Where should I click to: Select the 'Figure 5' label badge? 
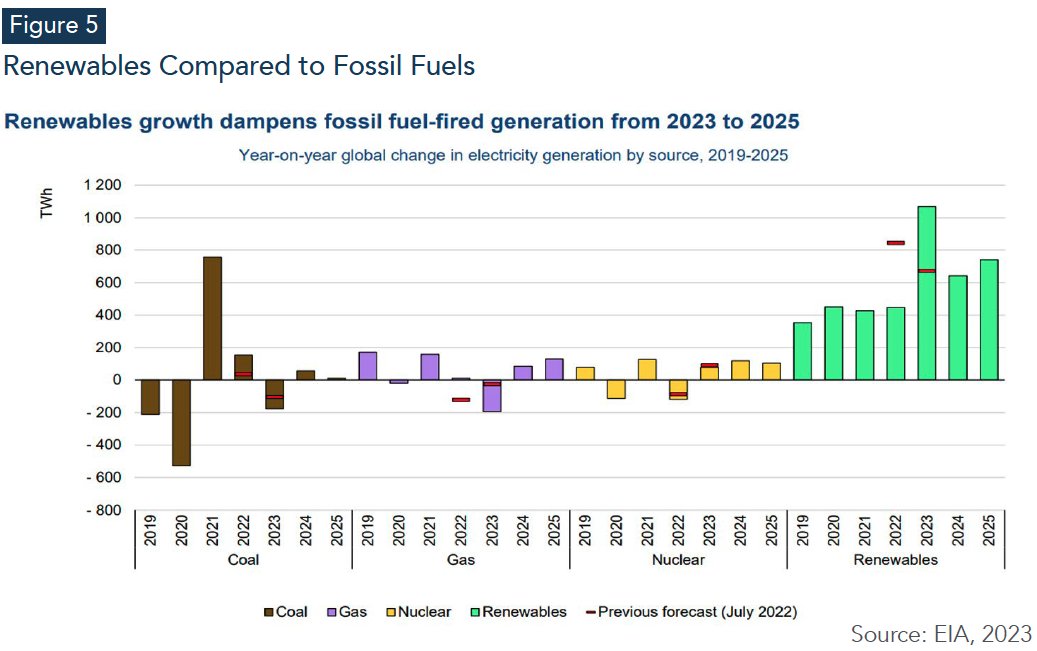(54, 25)
